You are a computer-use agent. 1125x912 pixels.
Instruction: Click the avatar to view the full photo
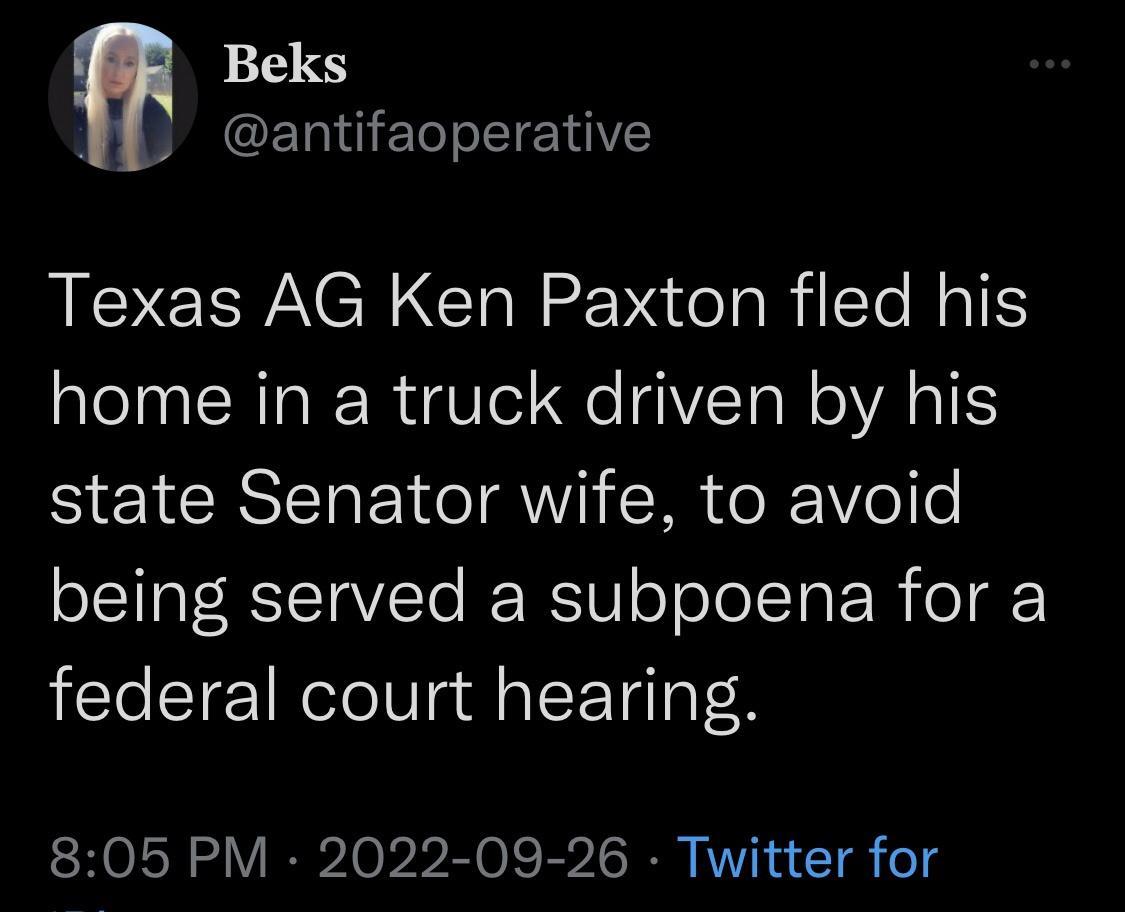[122, 95]
